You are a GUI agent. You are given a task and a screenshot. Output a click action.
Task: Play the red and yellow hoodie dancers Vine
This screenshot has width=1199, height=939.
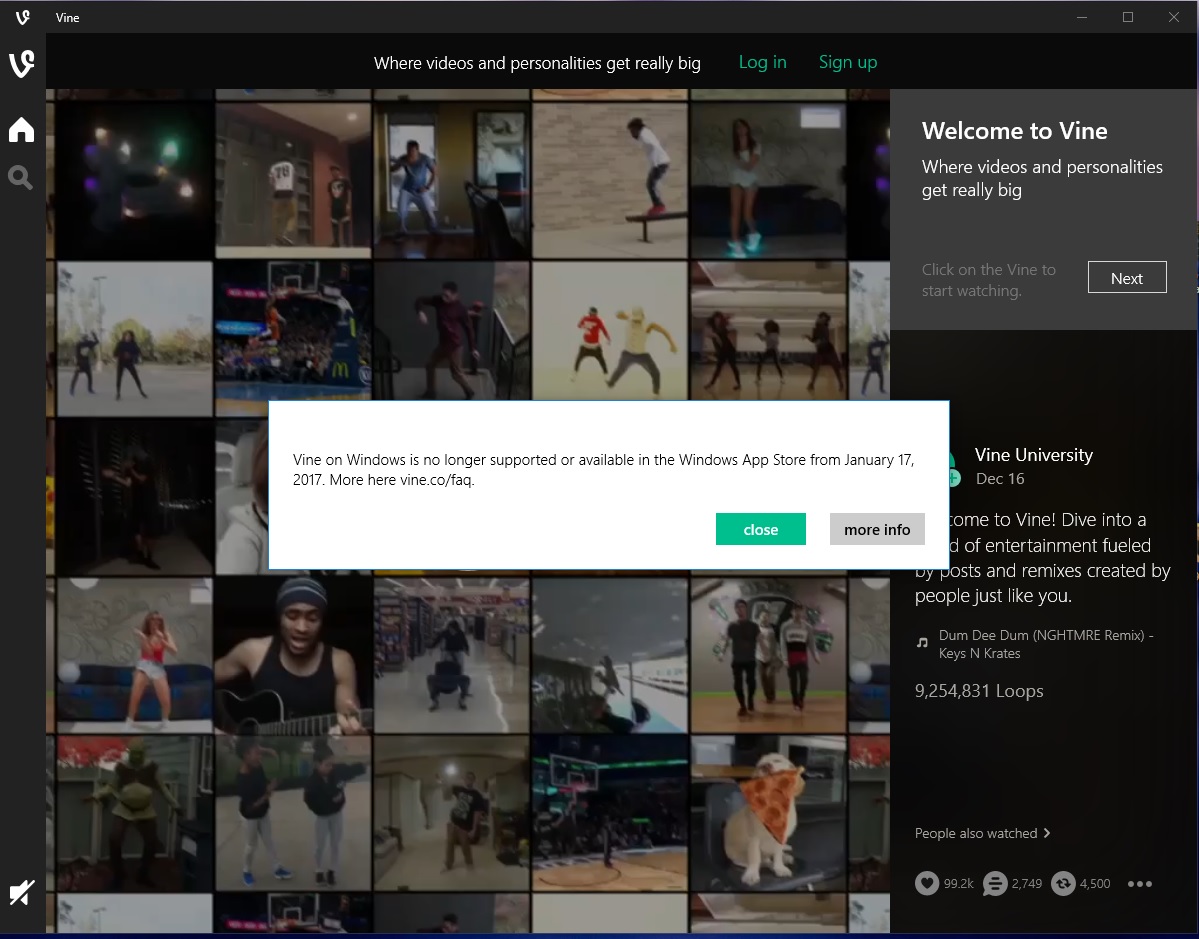(x=609, y=330)
